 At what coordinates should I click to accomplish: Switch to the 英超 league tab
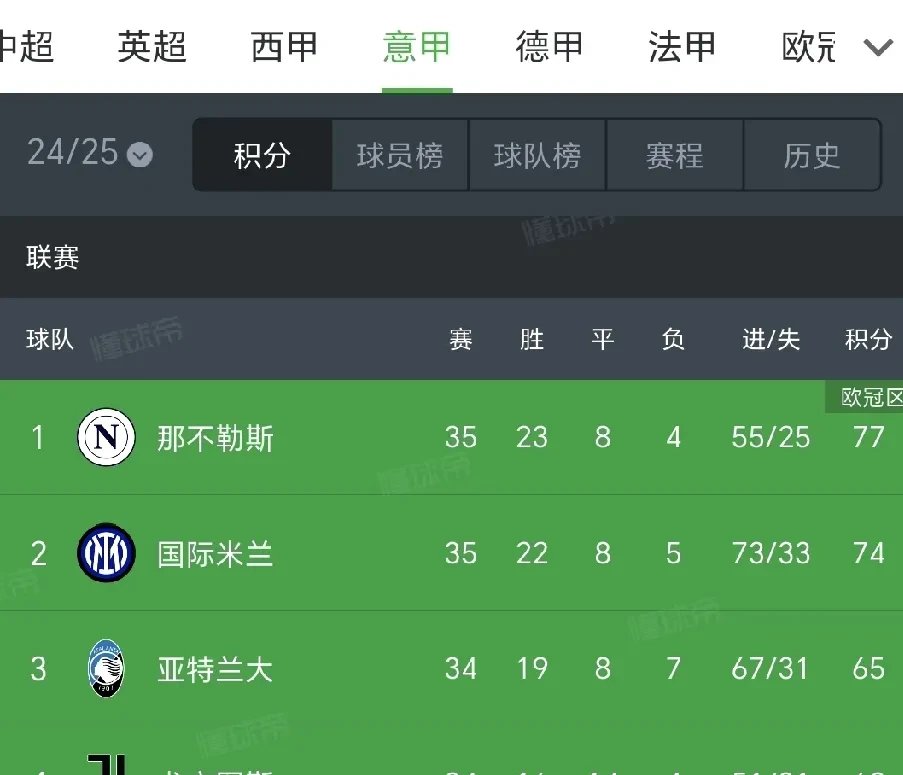[x=151, y=46]
